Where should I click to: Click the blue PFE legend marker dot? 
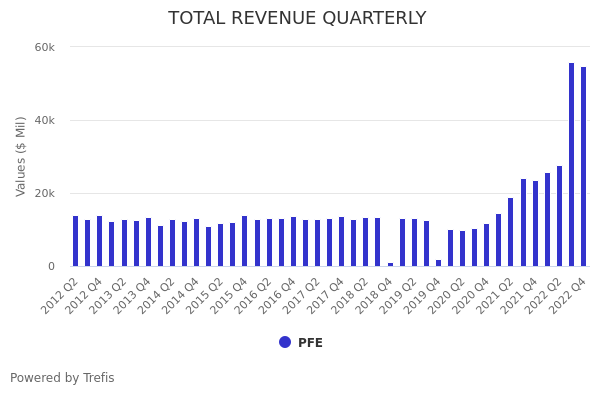coord(285,342)
